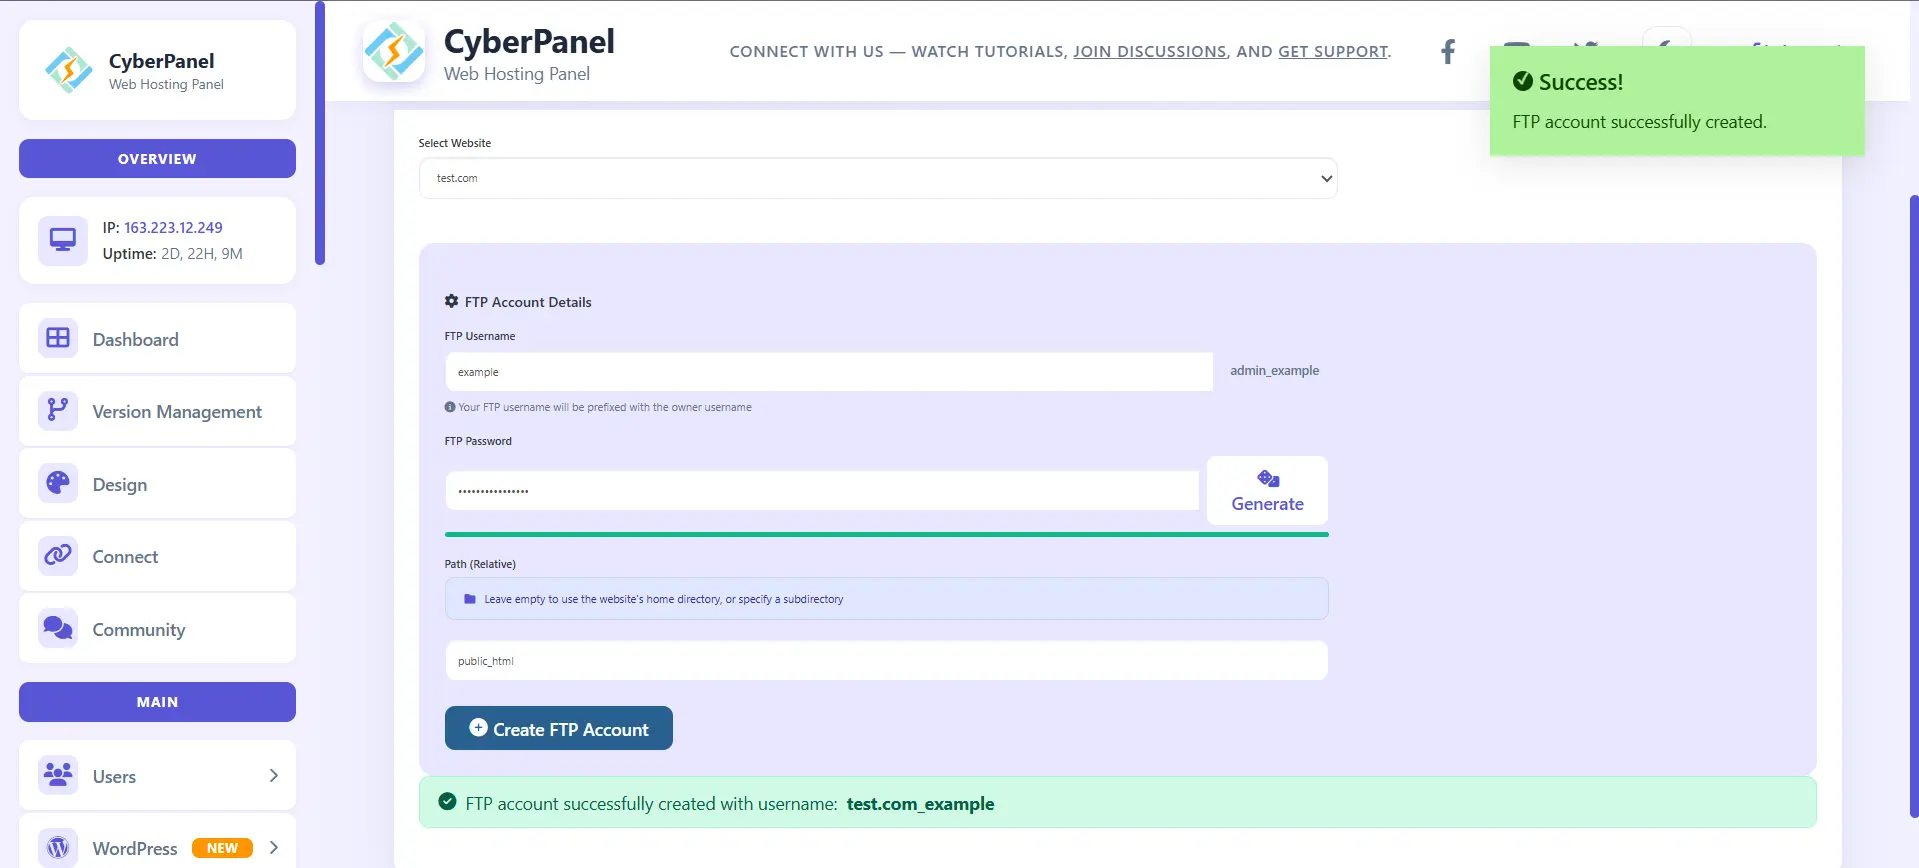Click the Version Management branch icon
Screen dimensions: 1919x868
click(58, 410)
